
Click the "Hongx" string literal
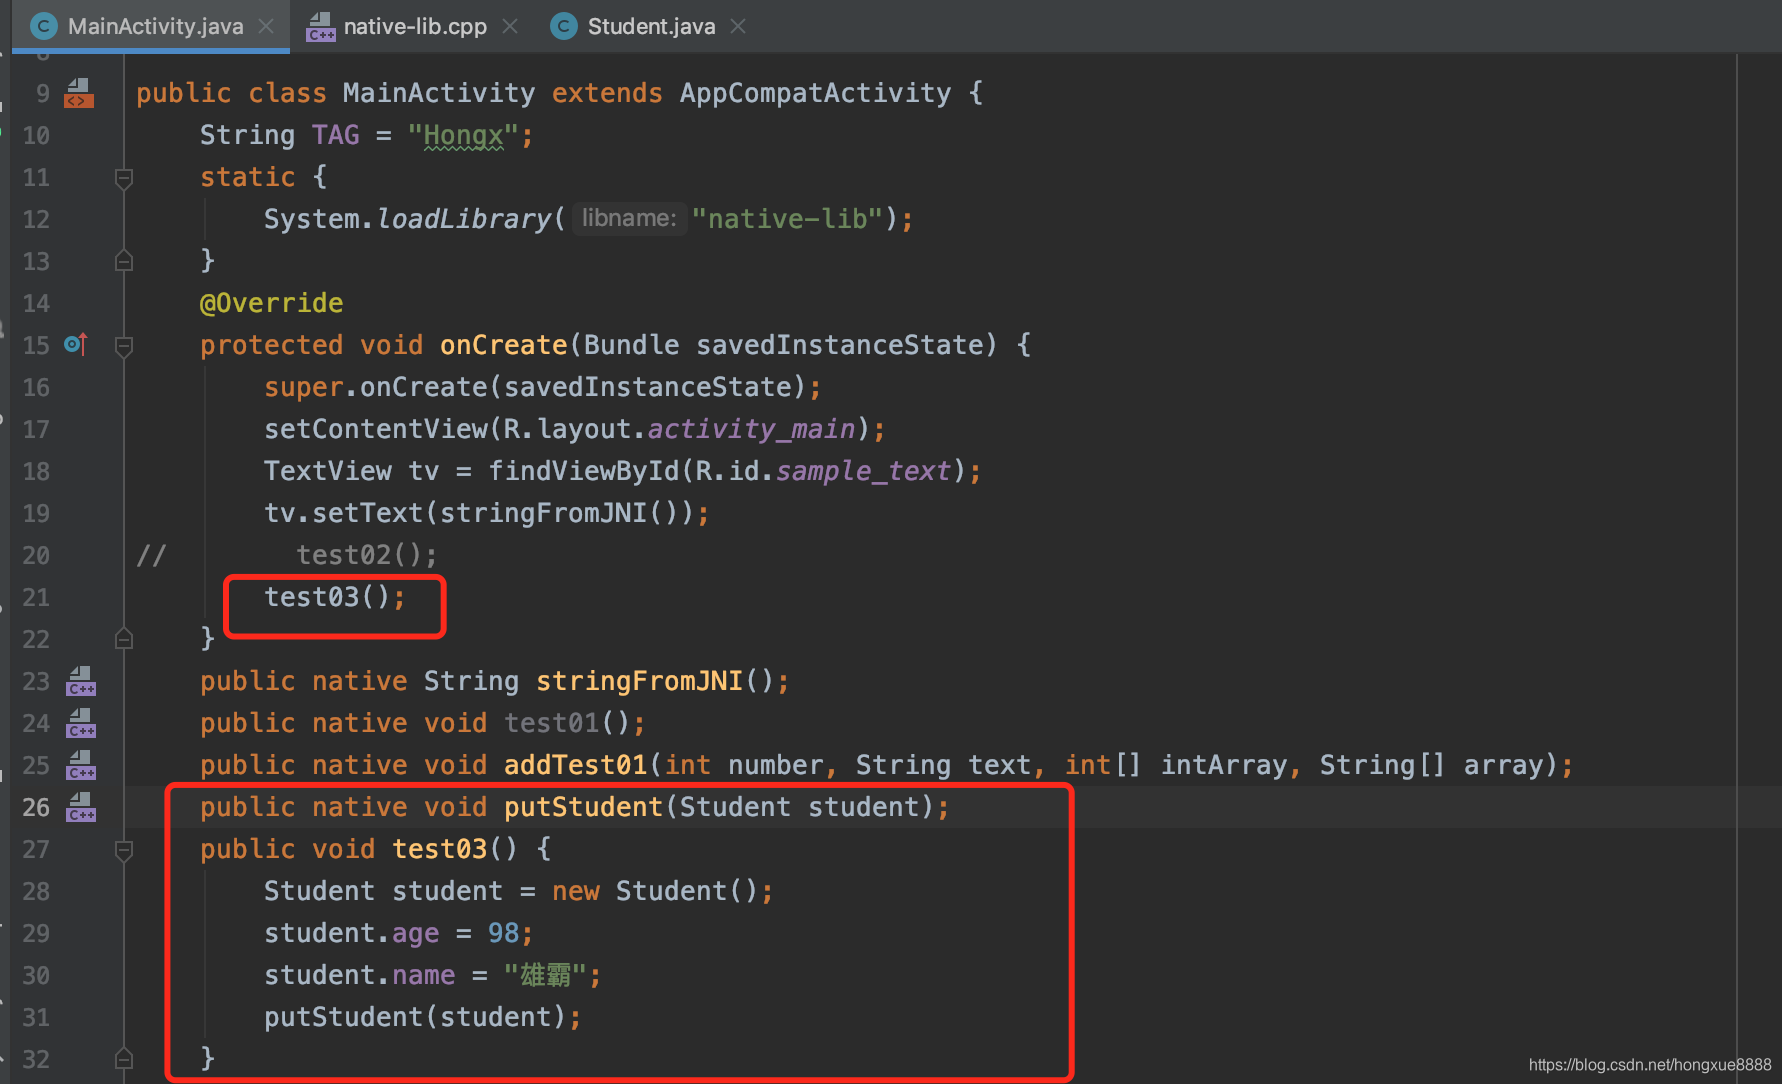tap(464, 135)
